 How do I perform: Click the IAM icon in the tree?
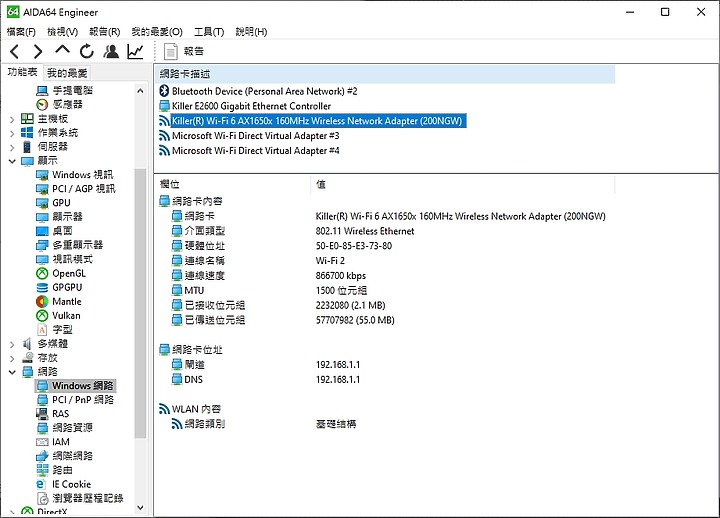(x=42, y=442)
